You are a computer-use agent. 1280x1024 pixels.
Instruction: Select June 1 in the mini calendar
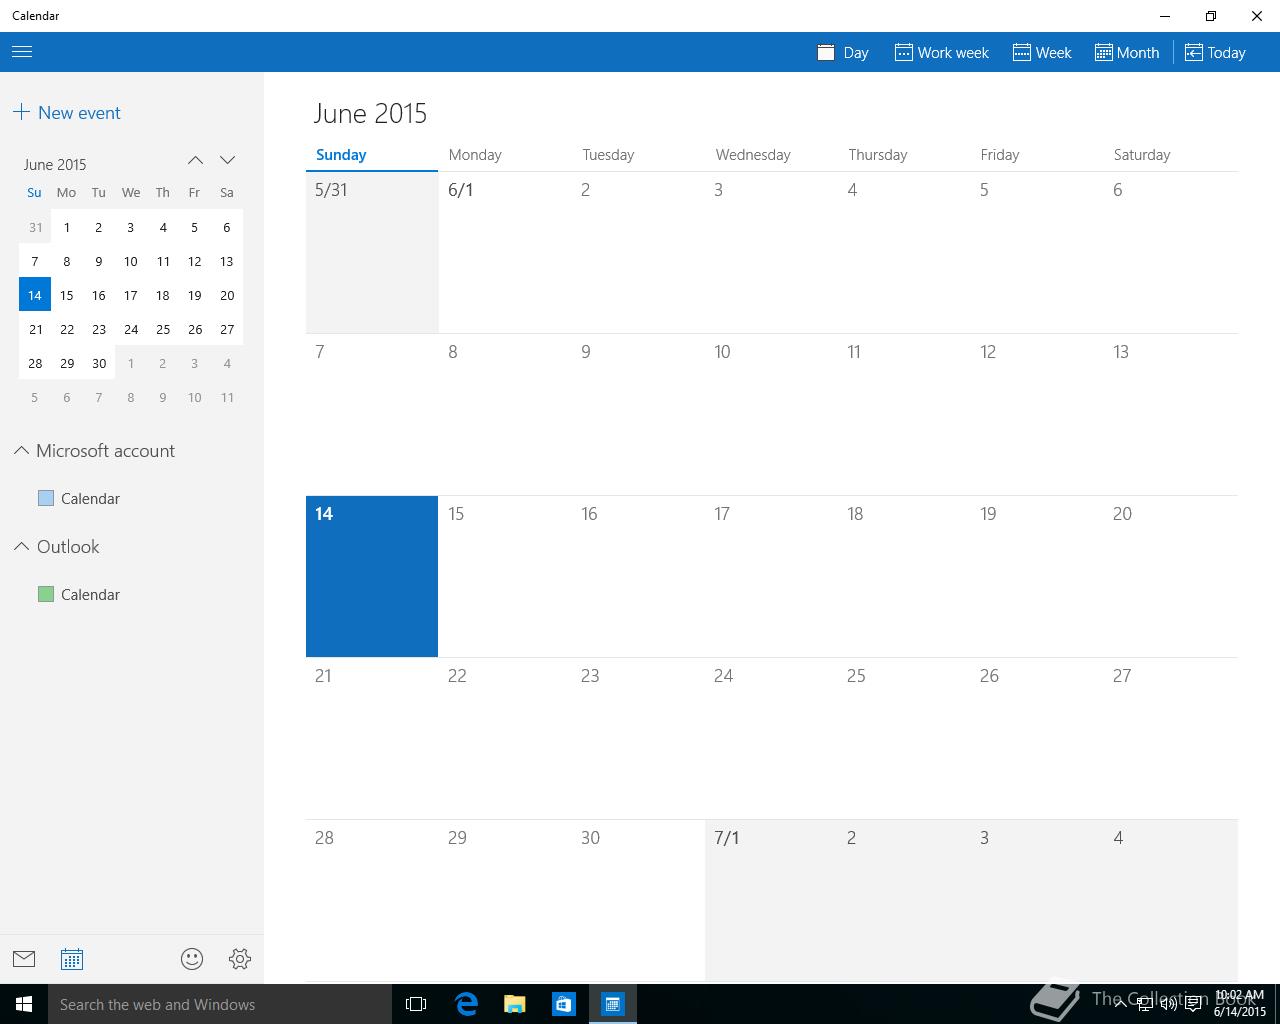(x=67, y=227)
